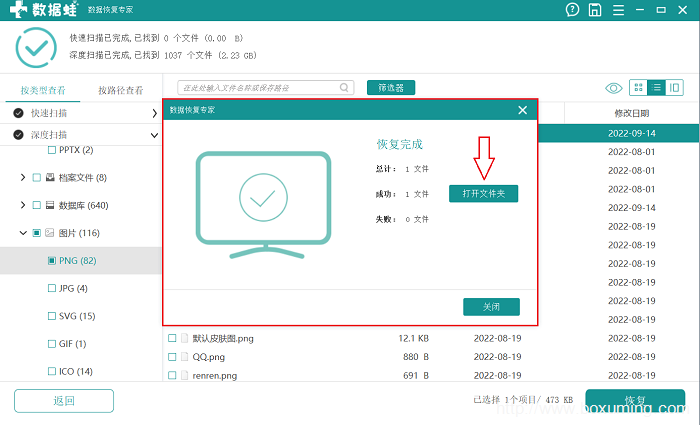700x425 pixels.
Task: Click the 档案文件 archive icon
Action: click(50, 178)
